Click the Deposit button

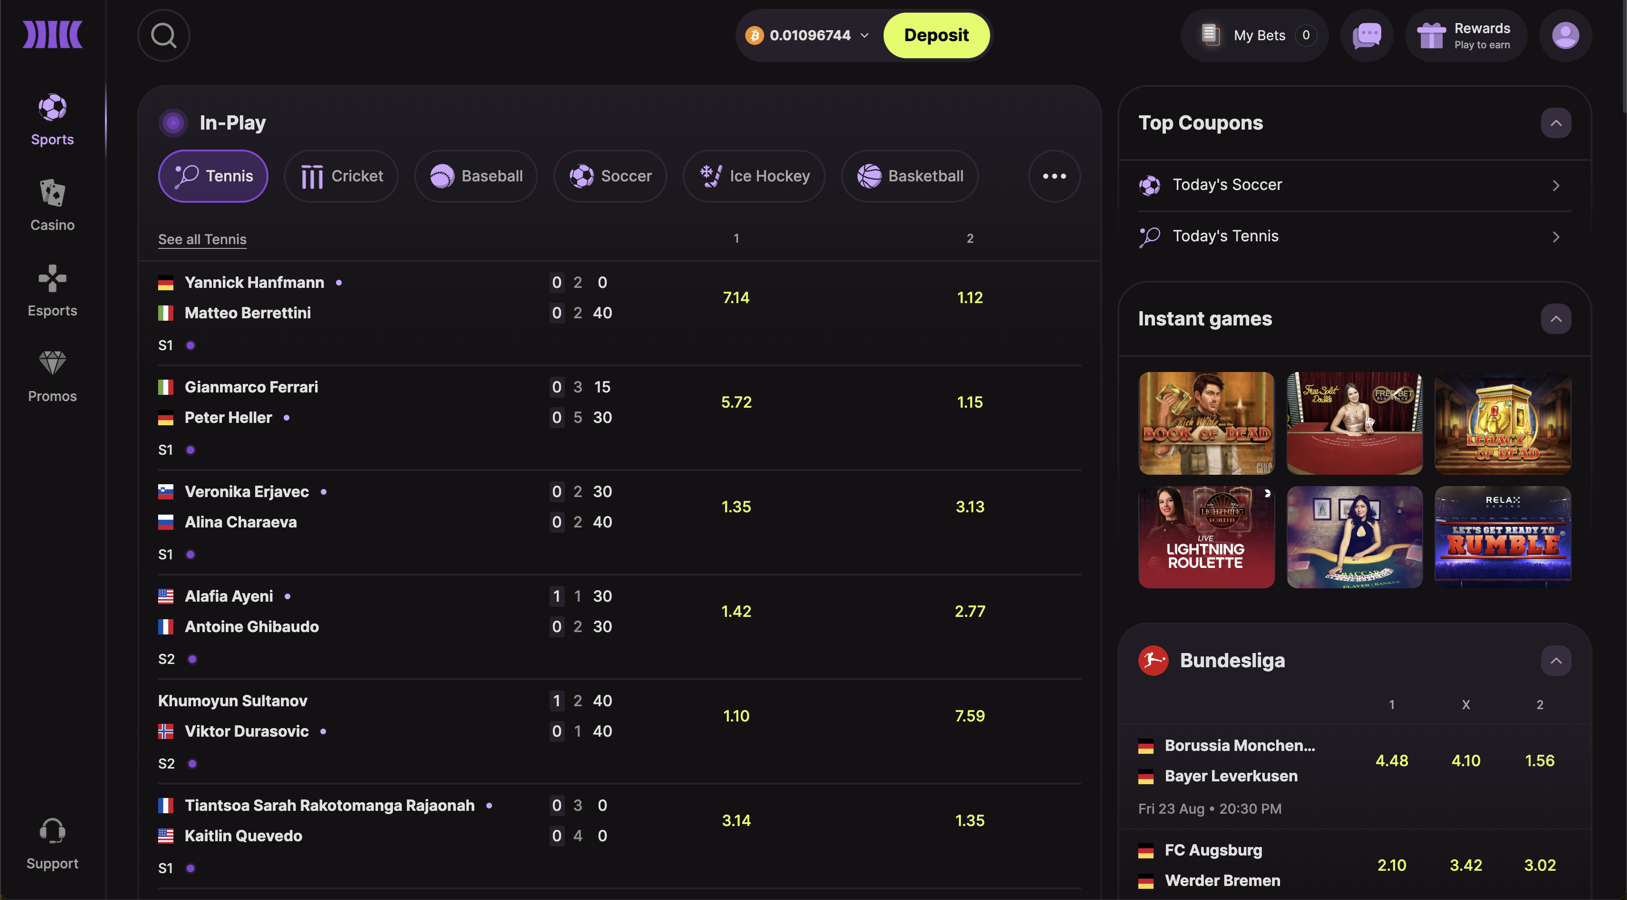[936, 35]
